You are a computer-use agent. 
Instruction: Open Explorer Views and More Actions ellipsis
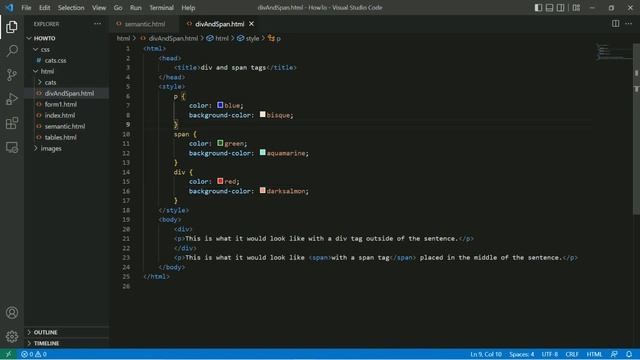97,24
